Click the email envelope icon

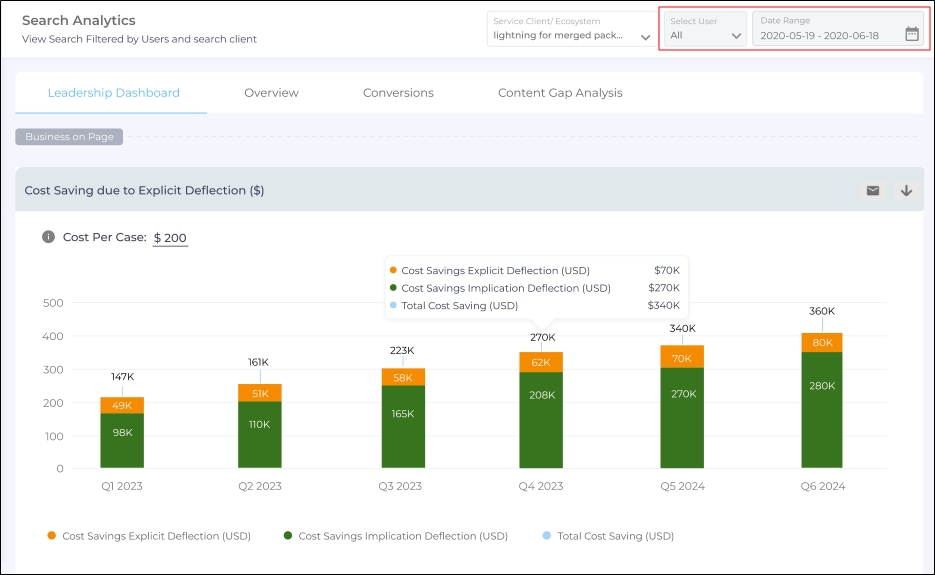[x=872, y=190]
